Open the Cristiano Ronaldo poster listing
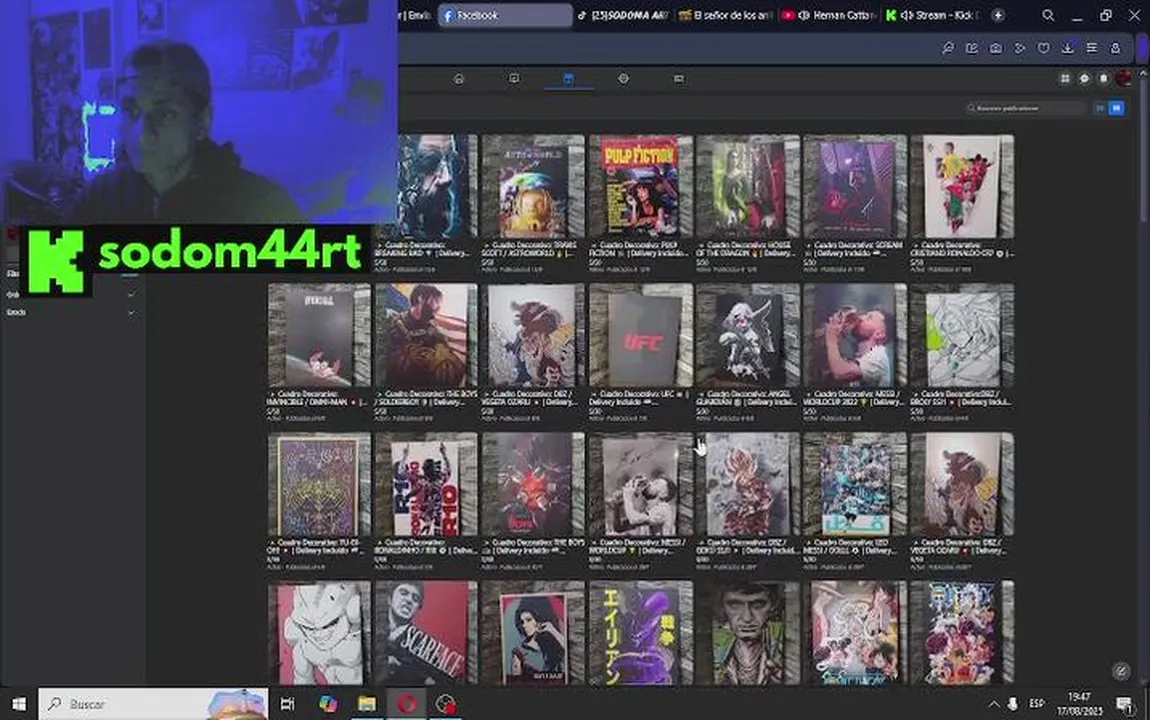 pyautogui.click(x=962, y=186)
